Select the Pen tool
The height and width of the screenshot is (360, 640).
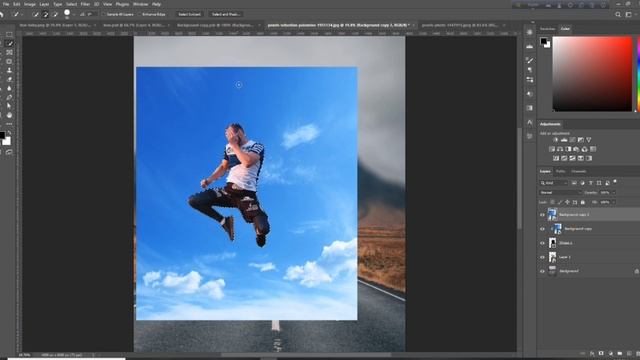click(9, 98)
